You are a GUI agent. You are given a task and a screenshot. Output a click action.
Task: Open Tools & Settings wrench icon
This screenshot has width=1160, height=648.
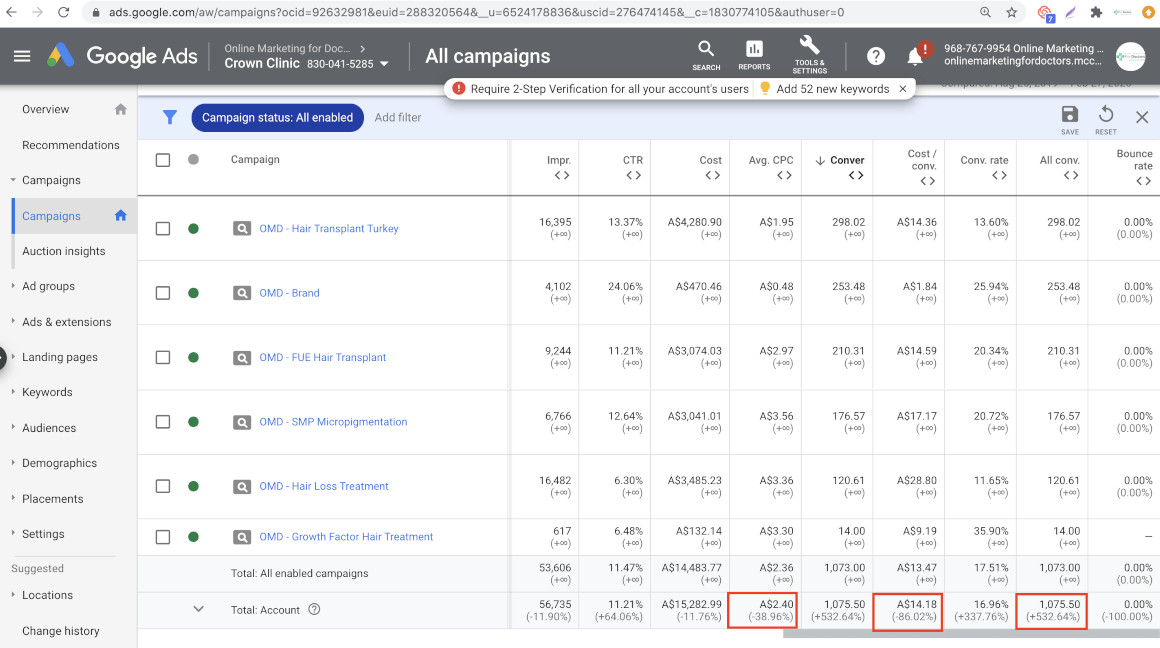point(809,55)
